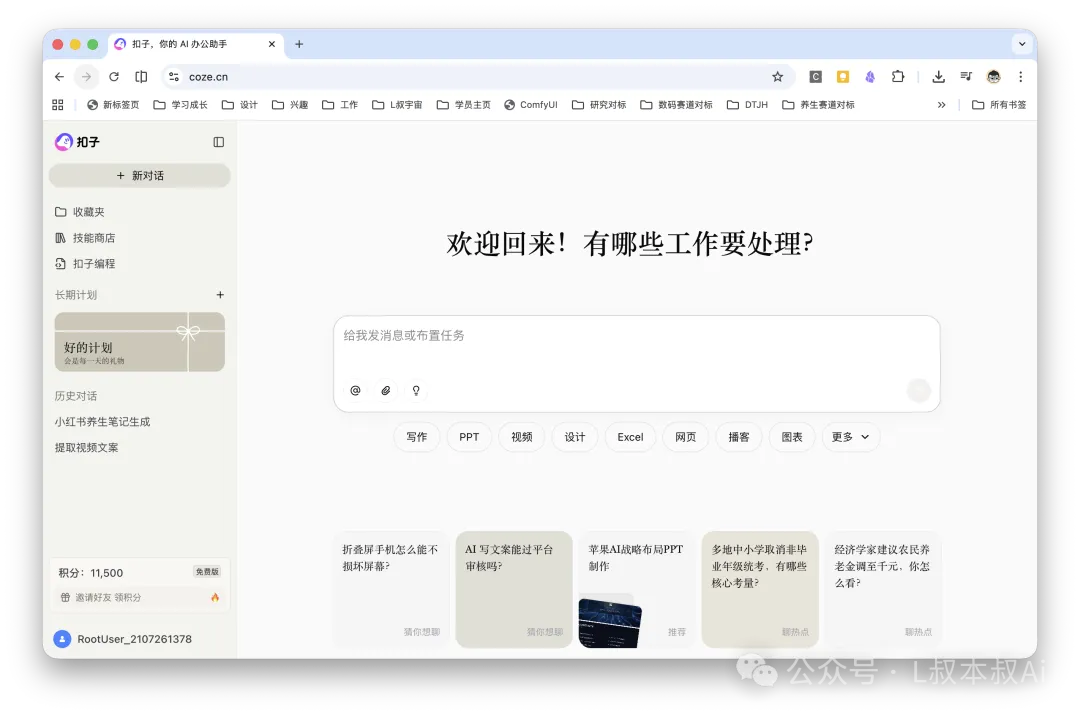Open the 技能商店 skill store

(x=85, y=238)
